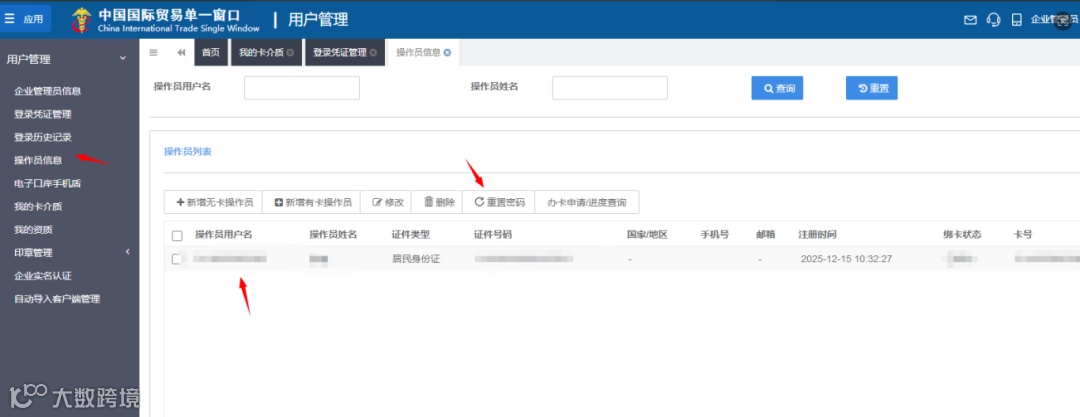Click the double left arrow tab scroll icon

pyautogui.click(x=181, y=52)
